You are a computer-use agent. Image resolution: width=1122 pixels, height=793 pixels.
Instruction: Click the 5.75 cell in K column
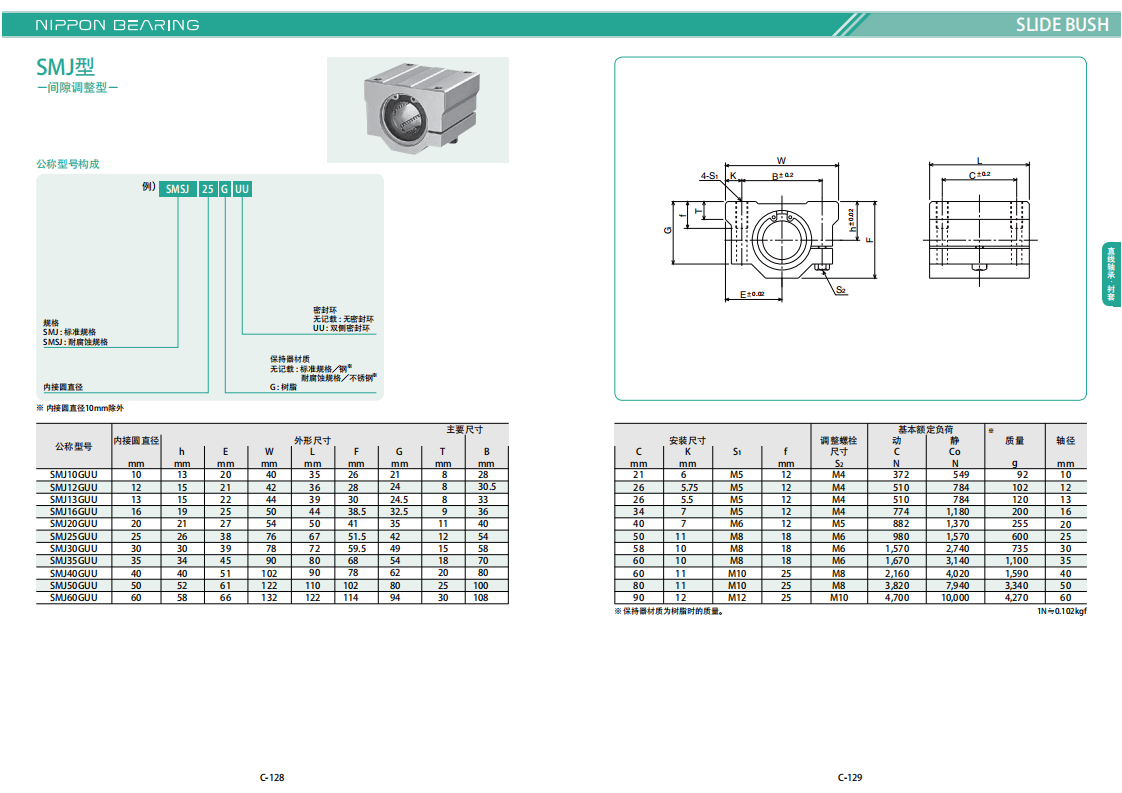(x=689, y=487)
